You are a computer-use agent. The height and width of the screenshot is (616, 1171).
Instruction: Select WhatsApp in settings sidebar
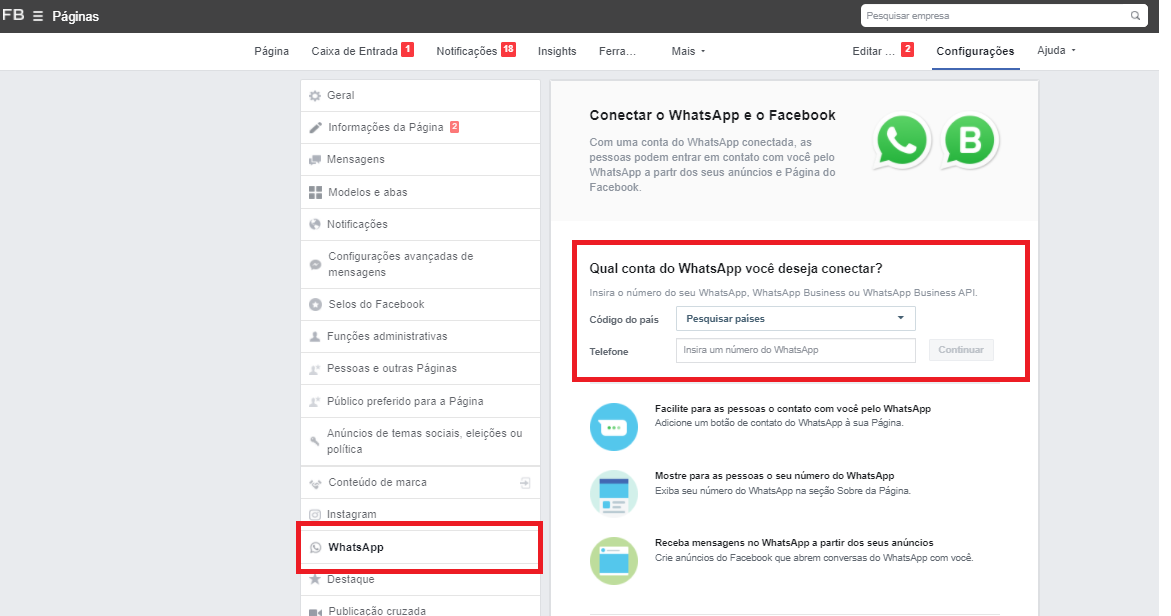click(x=420, y=547)
